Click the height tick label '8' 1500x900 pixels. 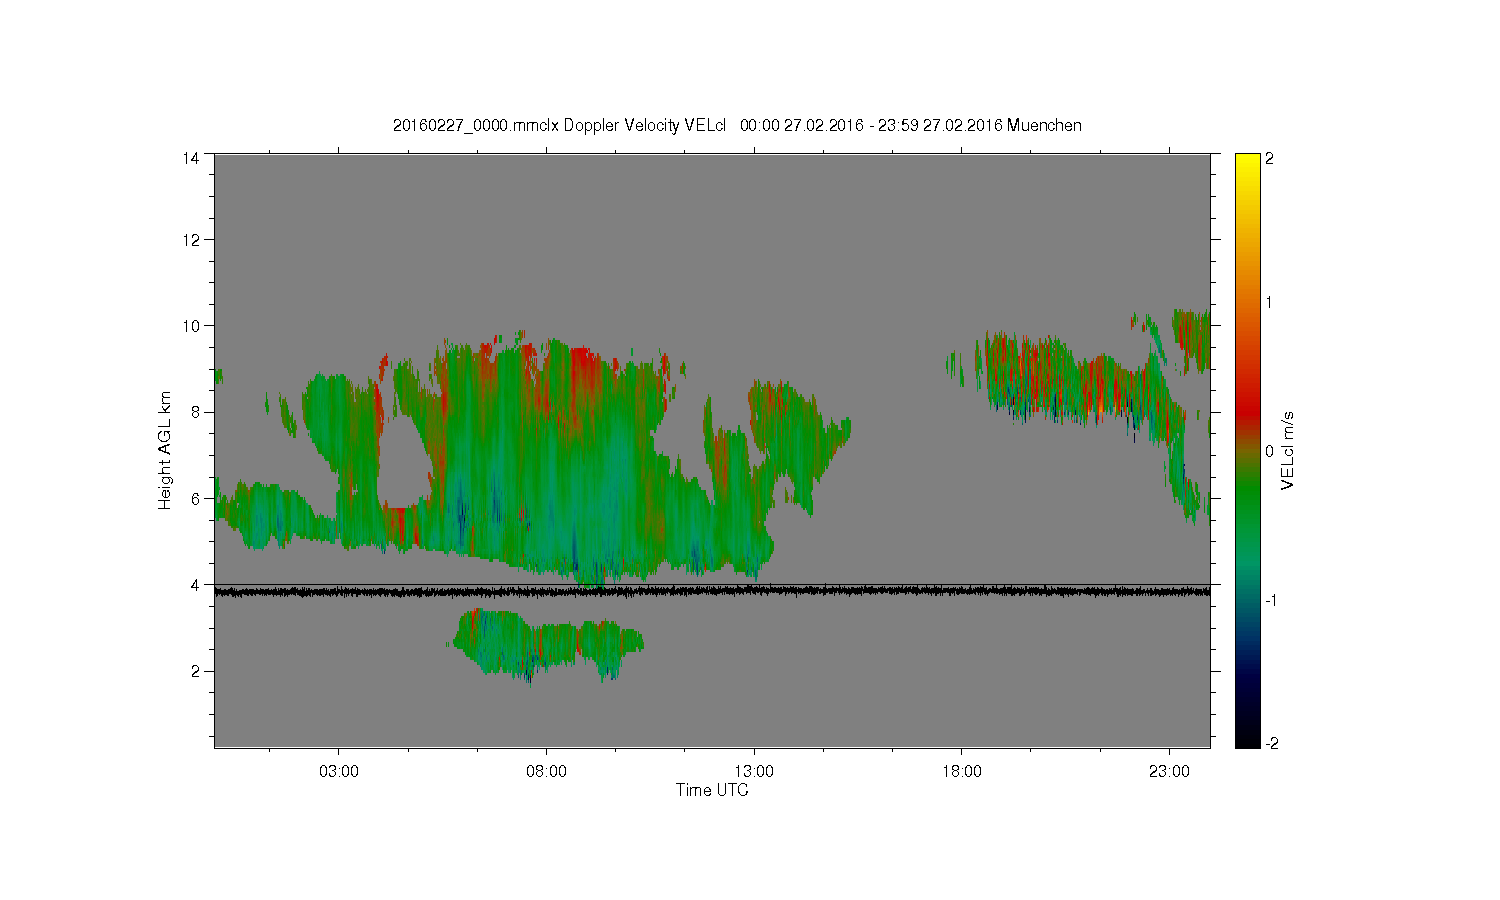coord(195,412)
